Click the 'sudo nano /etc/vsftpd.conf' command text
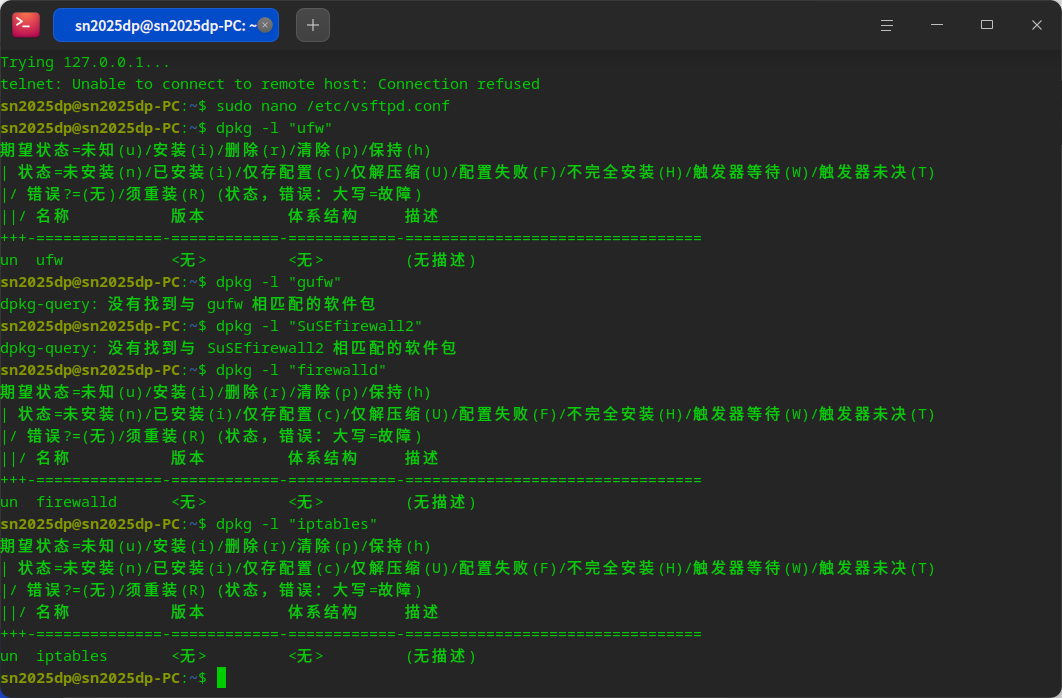Image resolution: width=1062 pixels, height=698 pixels. (333, 106)
